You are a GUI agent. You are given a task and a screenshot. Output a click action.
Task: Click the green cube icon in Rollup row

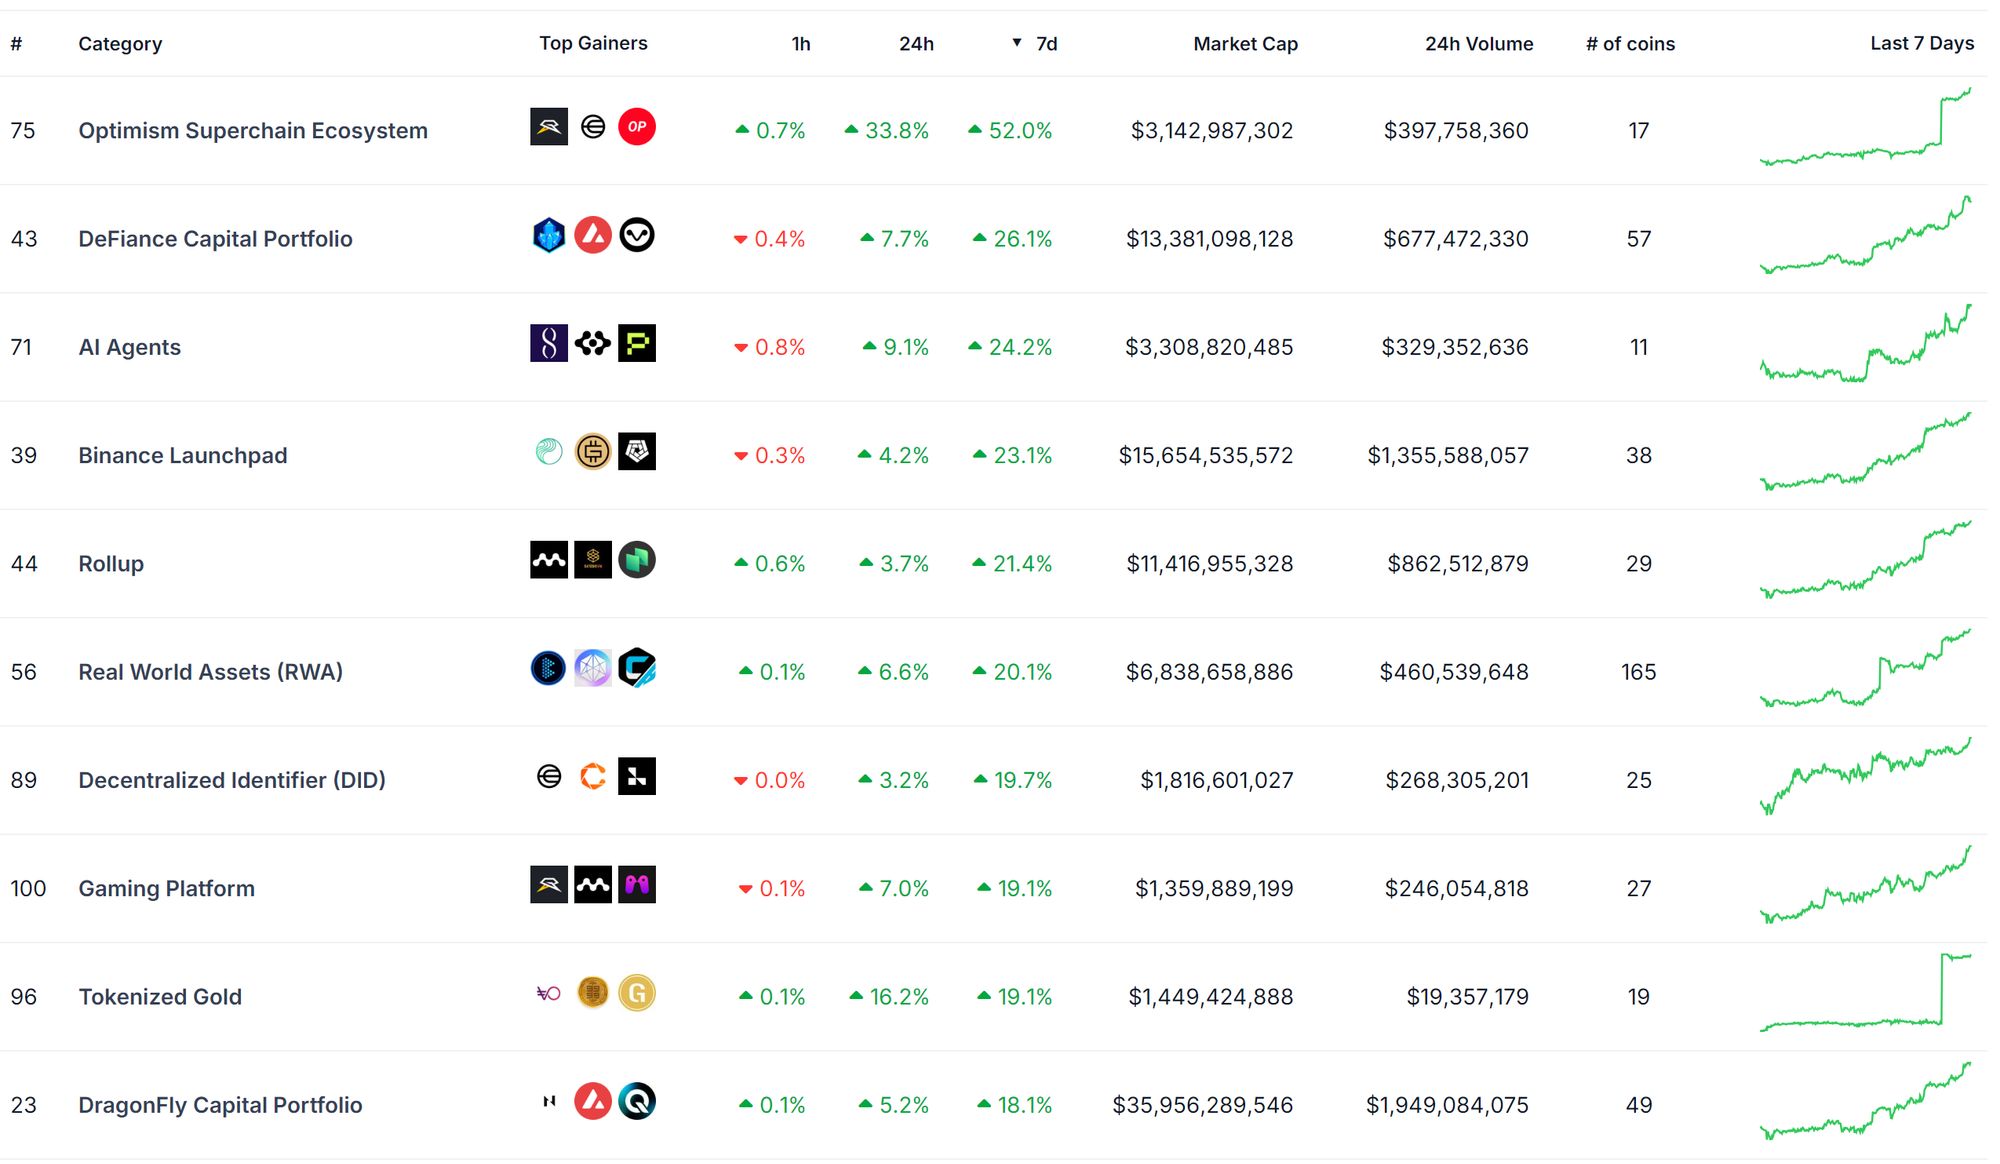click(636, 560)
